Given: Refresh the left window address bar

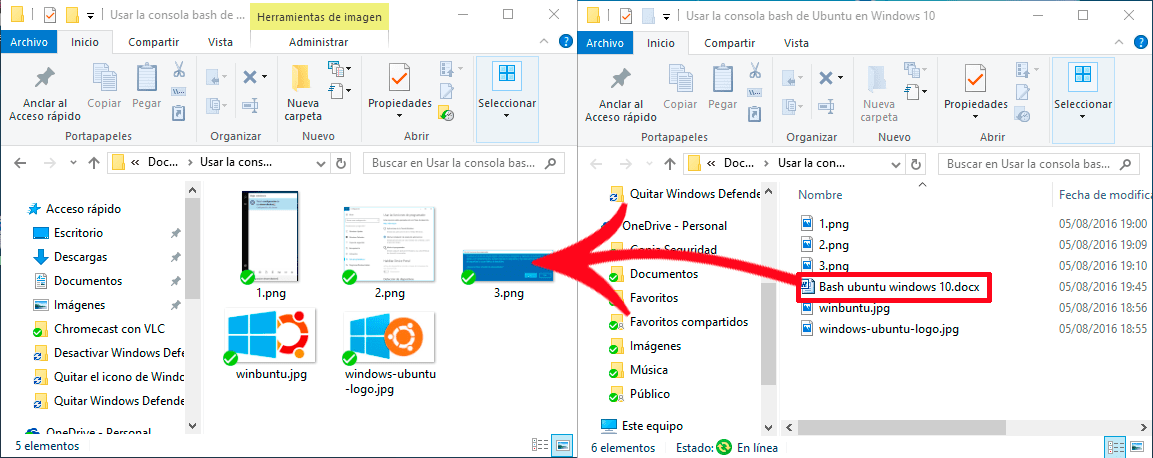Looking at the screenshot, I should [x=340, y=163].
